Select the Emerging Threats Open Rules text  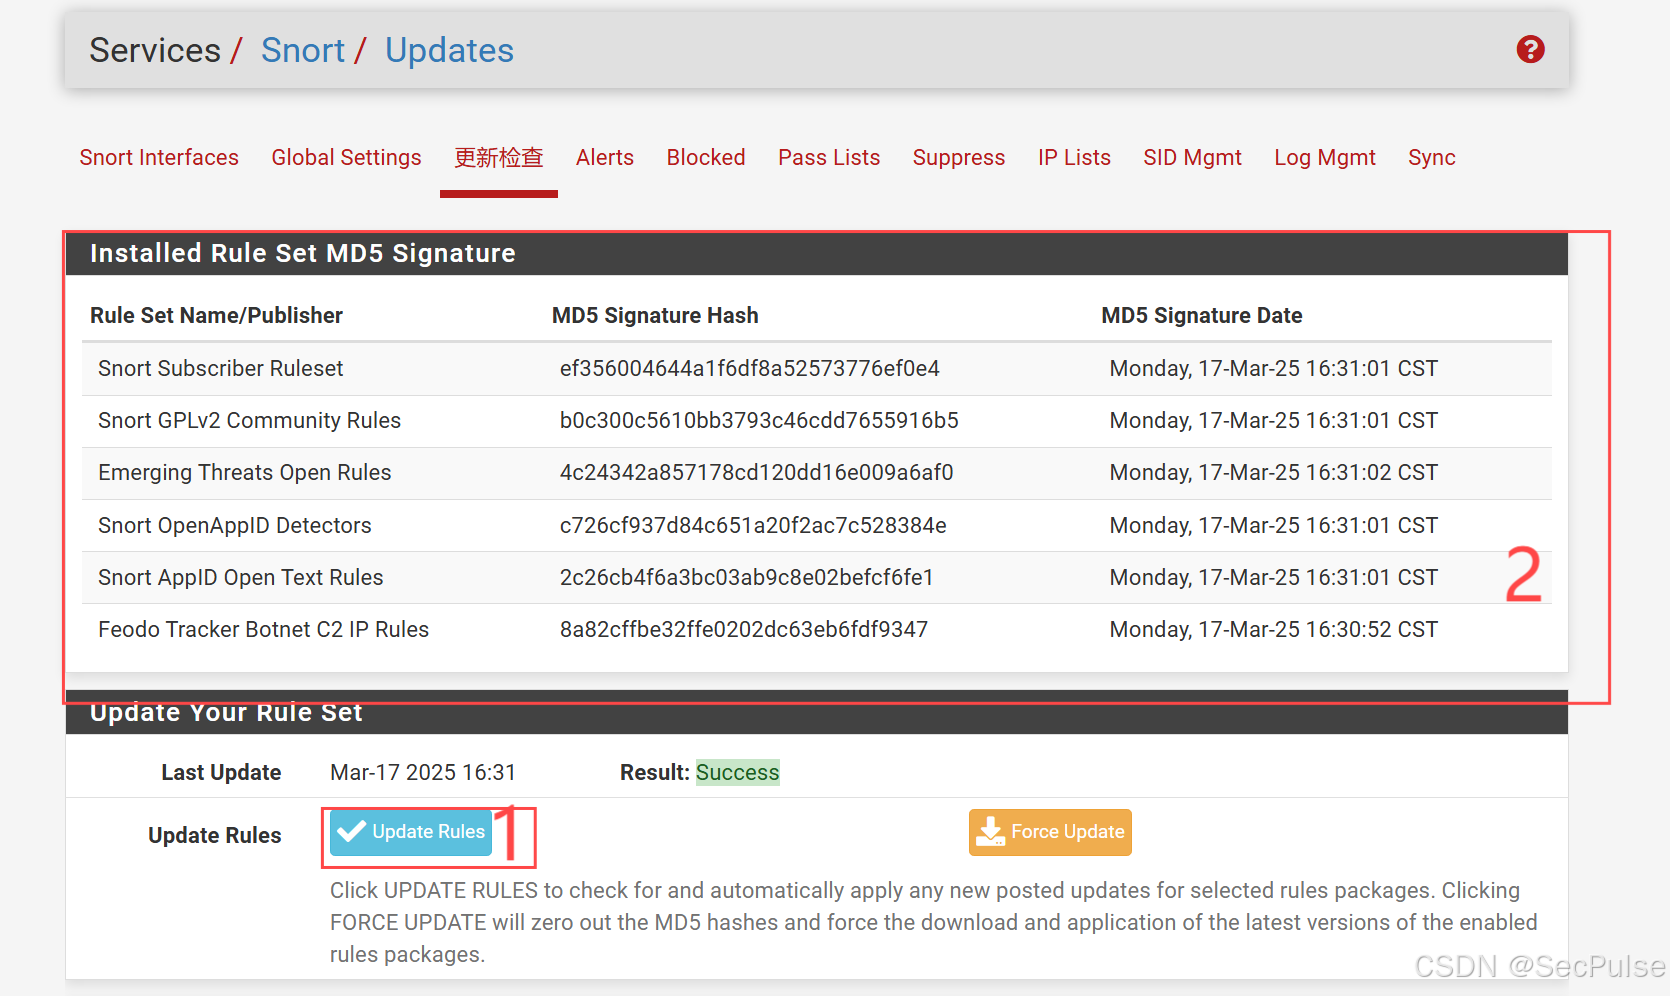click(244, 473)
